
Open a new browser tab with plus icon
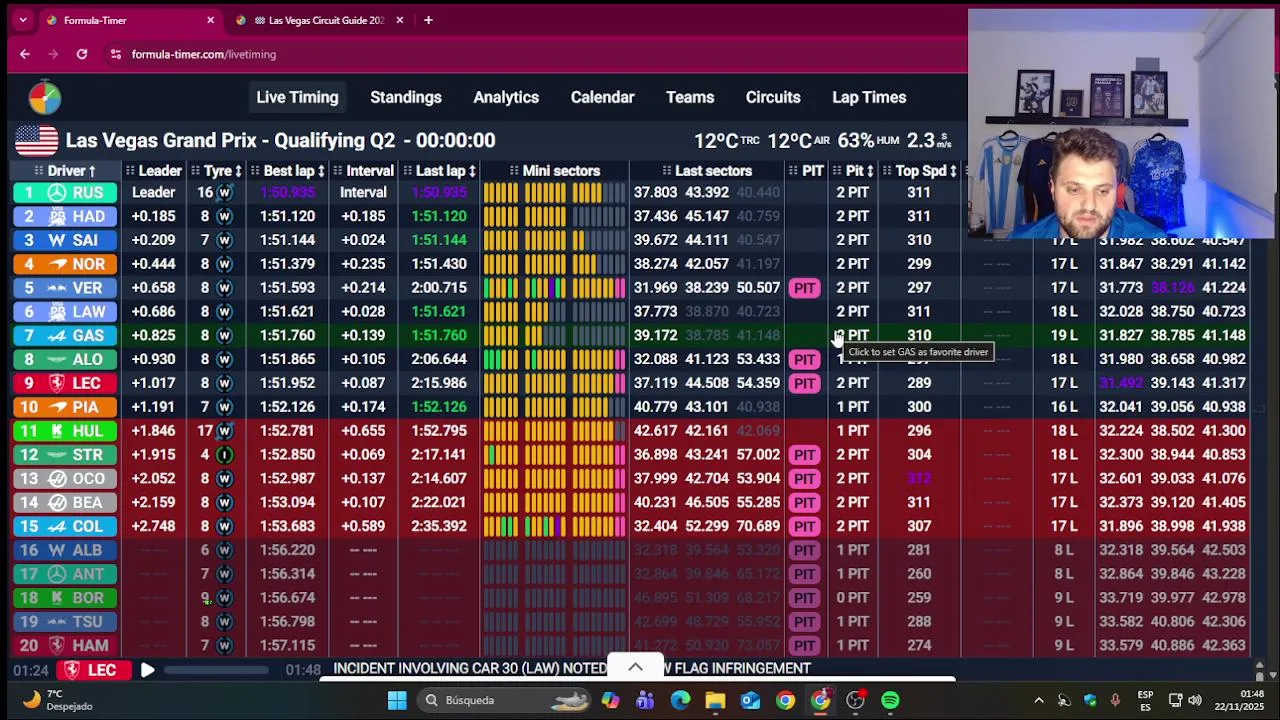pos(428,20)
